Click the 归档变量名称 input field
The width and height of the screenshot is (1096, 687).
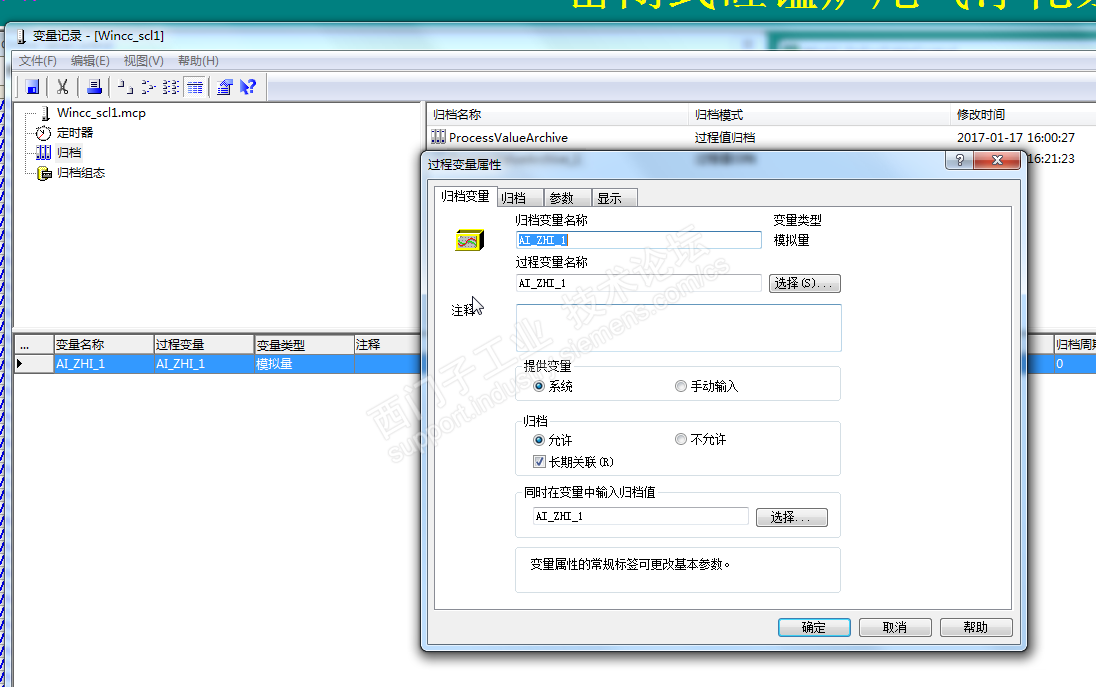click(x=639, y=240)
